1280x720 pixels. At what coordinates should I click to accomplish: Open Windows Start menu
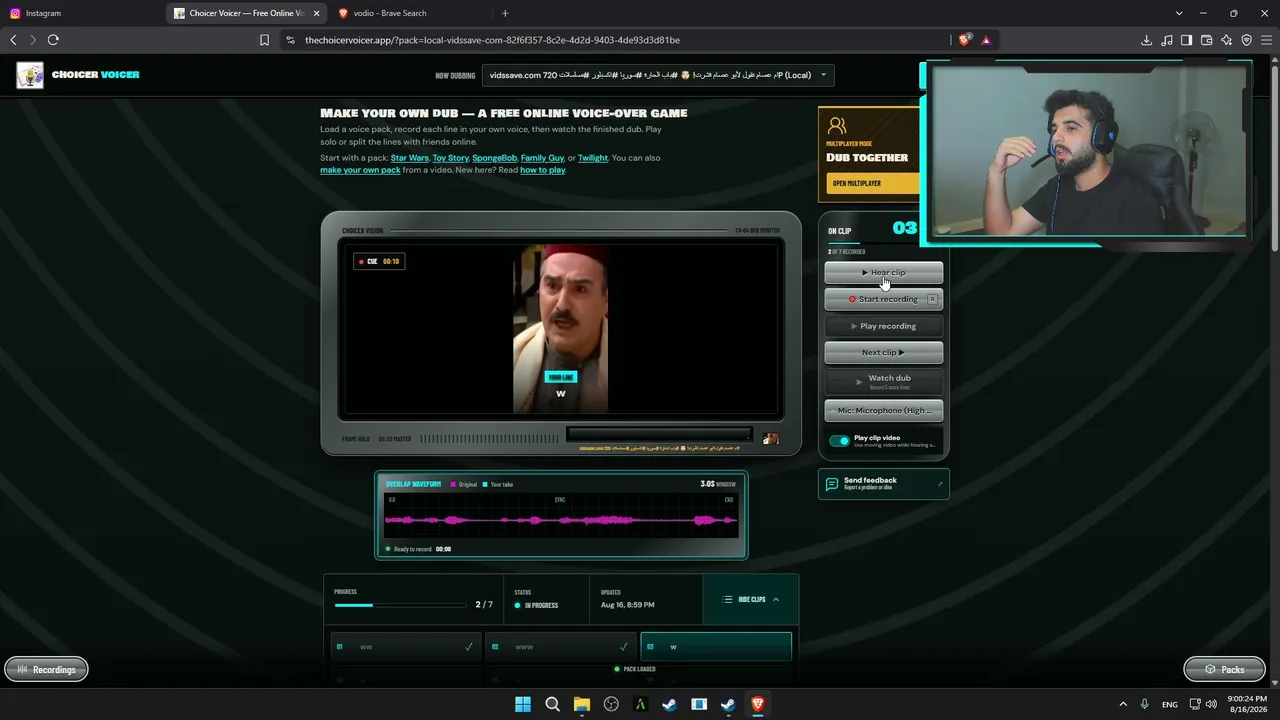pos(523,704)
